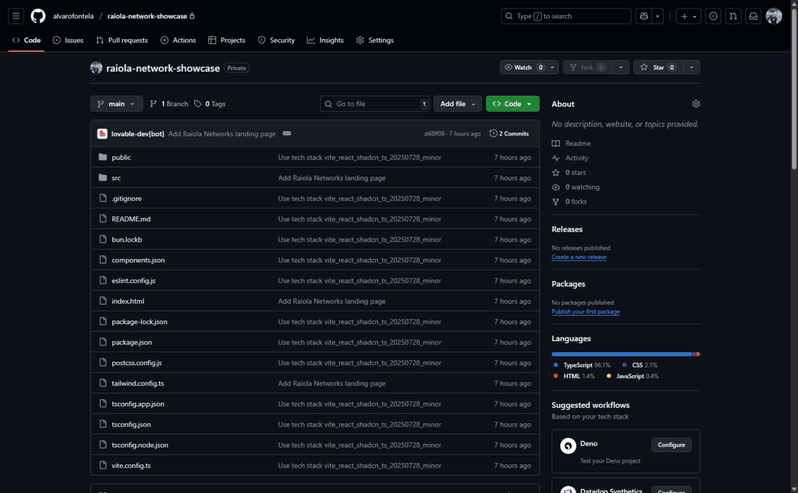This screenshot has width=798, height=493.
Task: Click the stars icon in About
Action: 556,172
